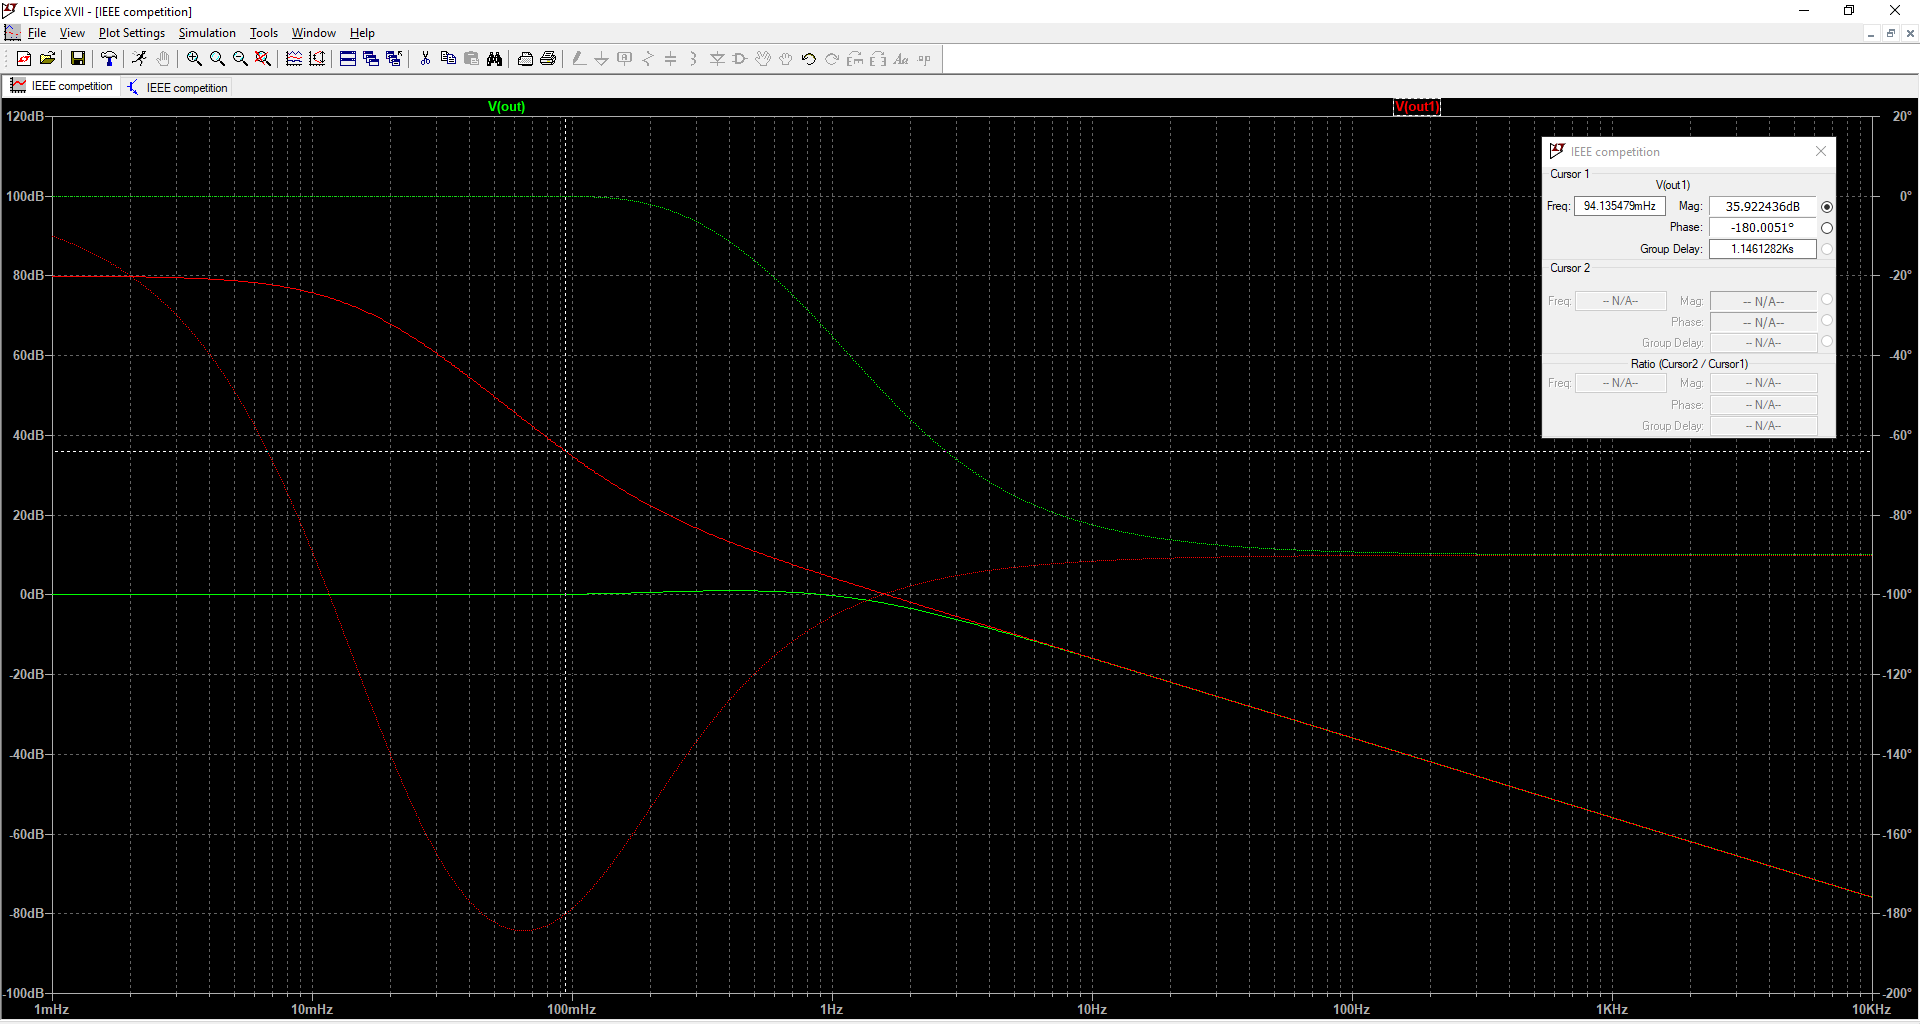Image resolution: width=1920 pixels, height=1024 pixels.
Task: Close the cursor readout dialog
Action: pyautogui.click(x=1821, y=151)
